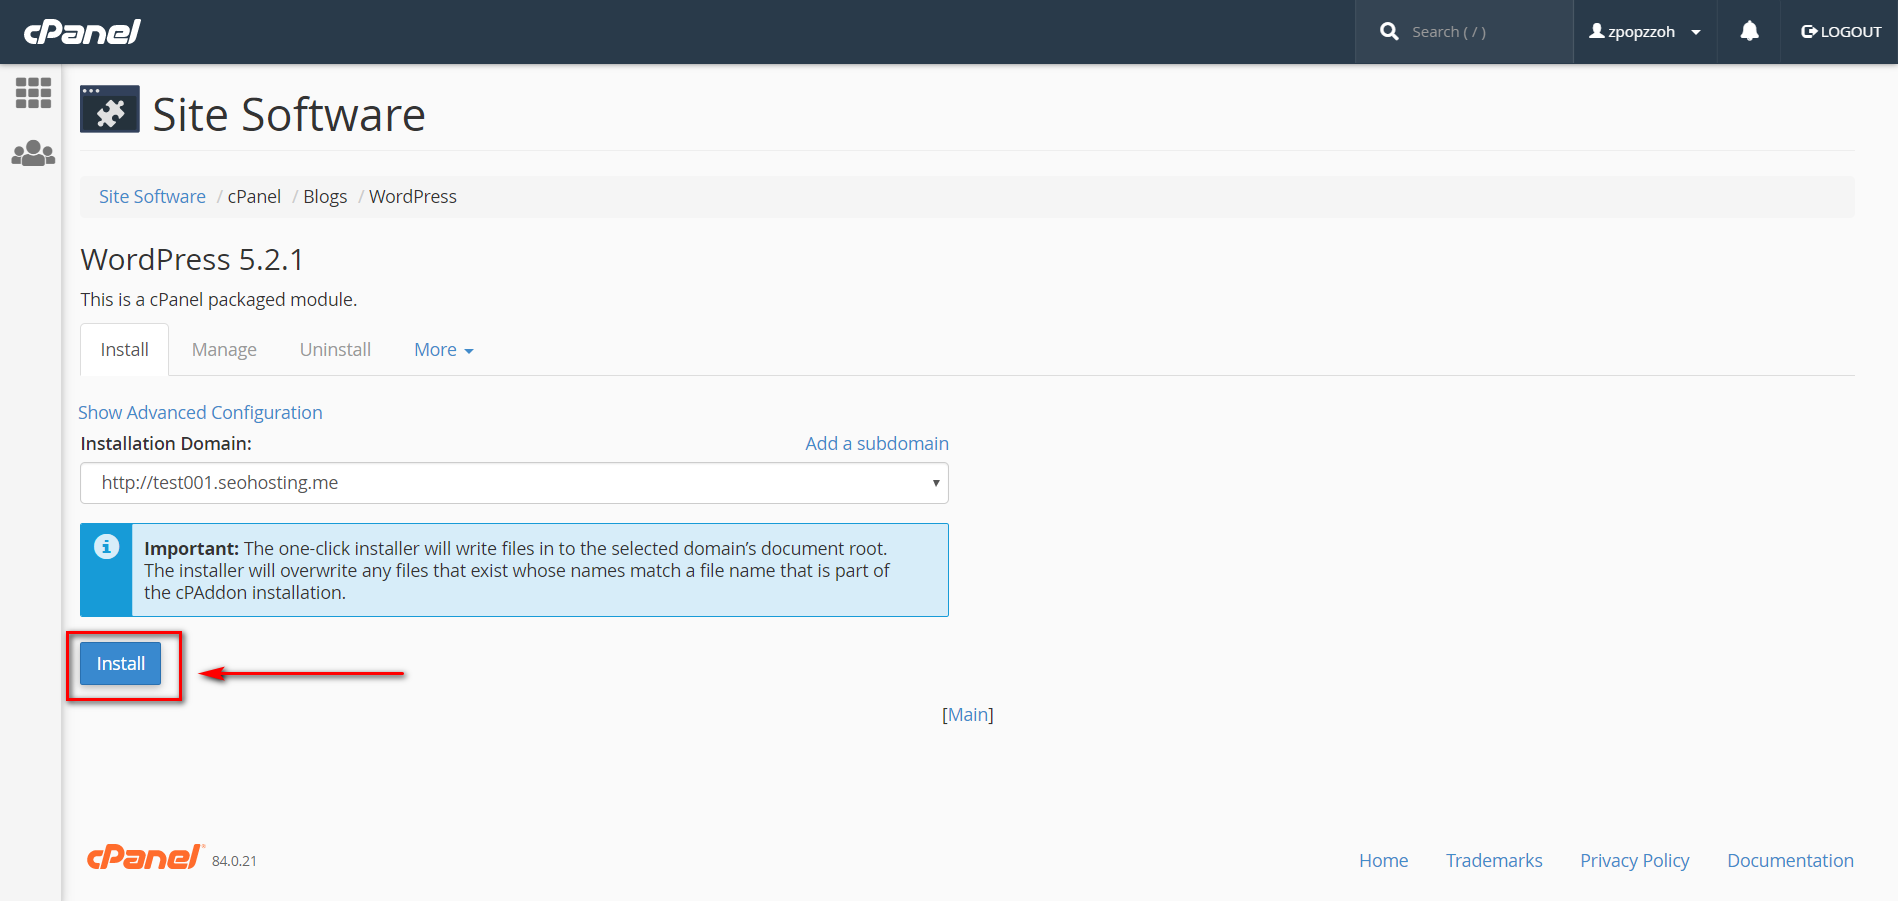Open the notifications bell icon
Image resolution: width=1898 pixels, height=901 pixels.
[1749, 32]
